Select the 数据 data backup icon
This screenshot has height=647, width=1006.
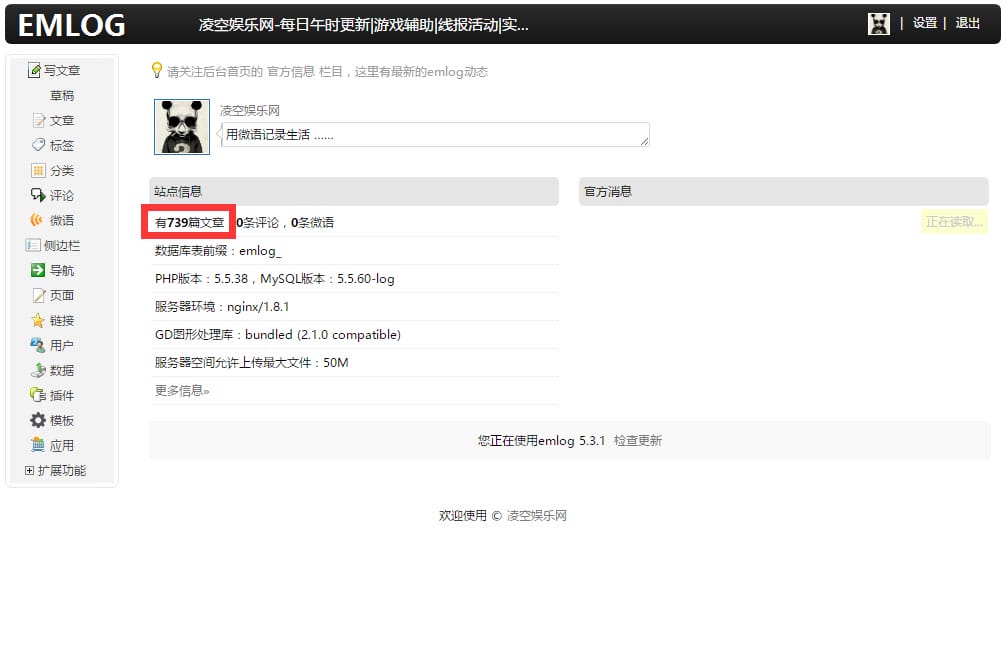click(x=37, y=370)
